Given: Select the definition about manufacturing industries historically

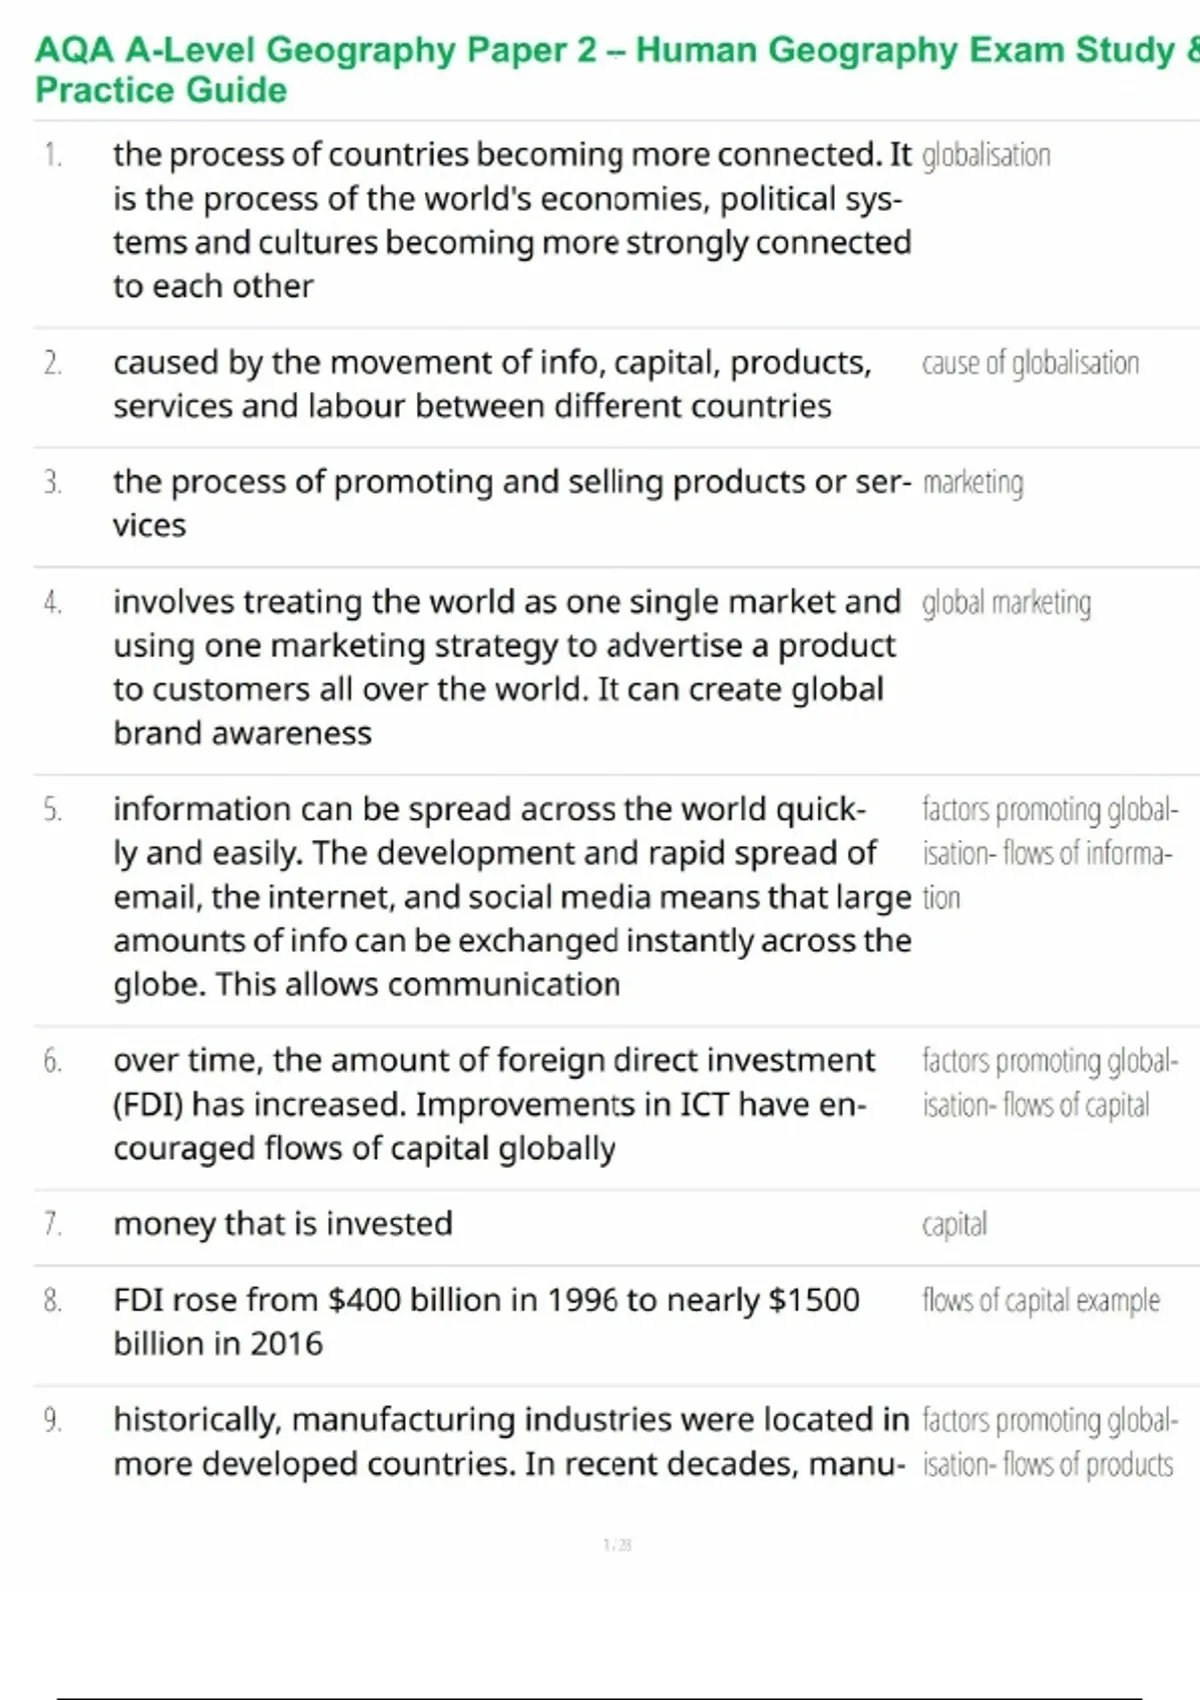Looking at the screenshot, I should [510, 1441].
